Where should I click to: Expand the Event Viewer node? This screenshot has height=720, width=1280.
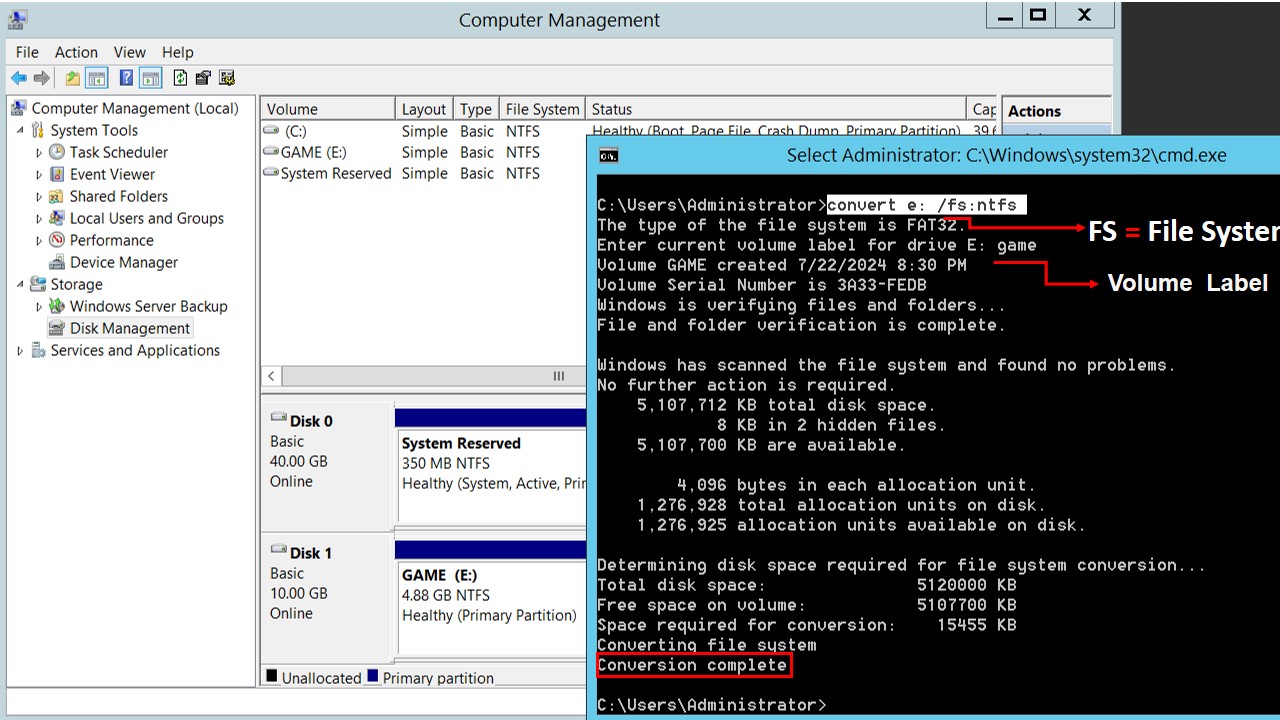tap(39, 175)
